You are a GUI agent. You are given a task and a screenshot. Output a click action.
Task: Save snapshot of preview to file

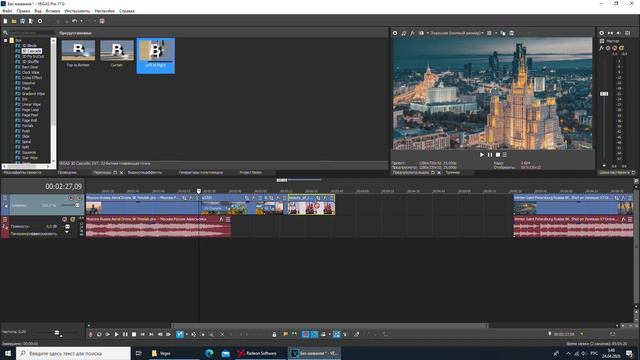click(x=511, y=33)
